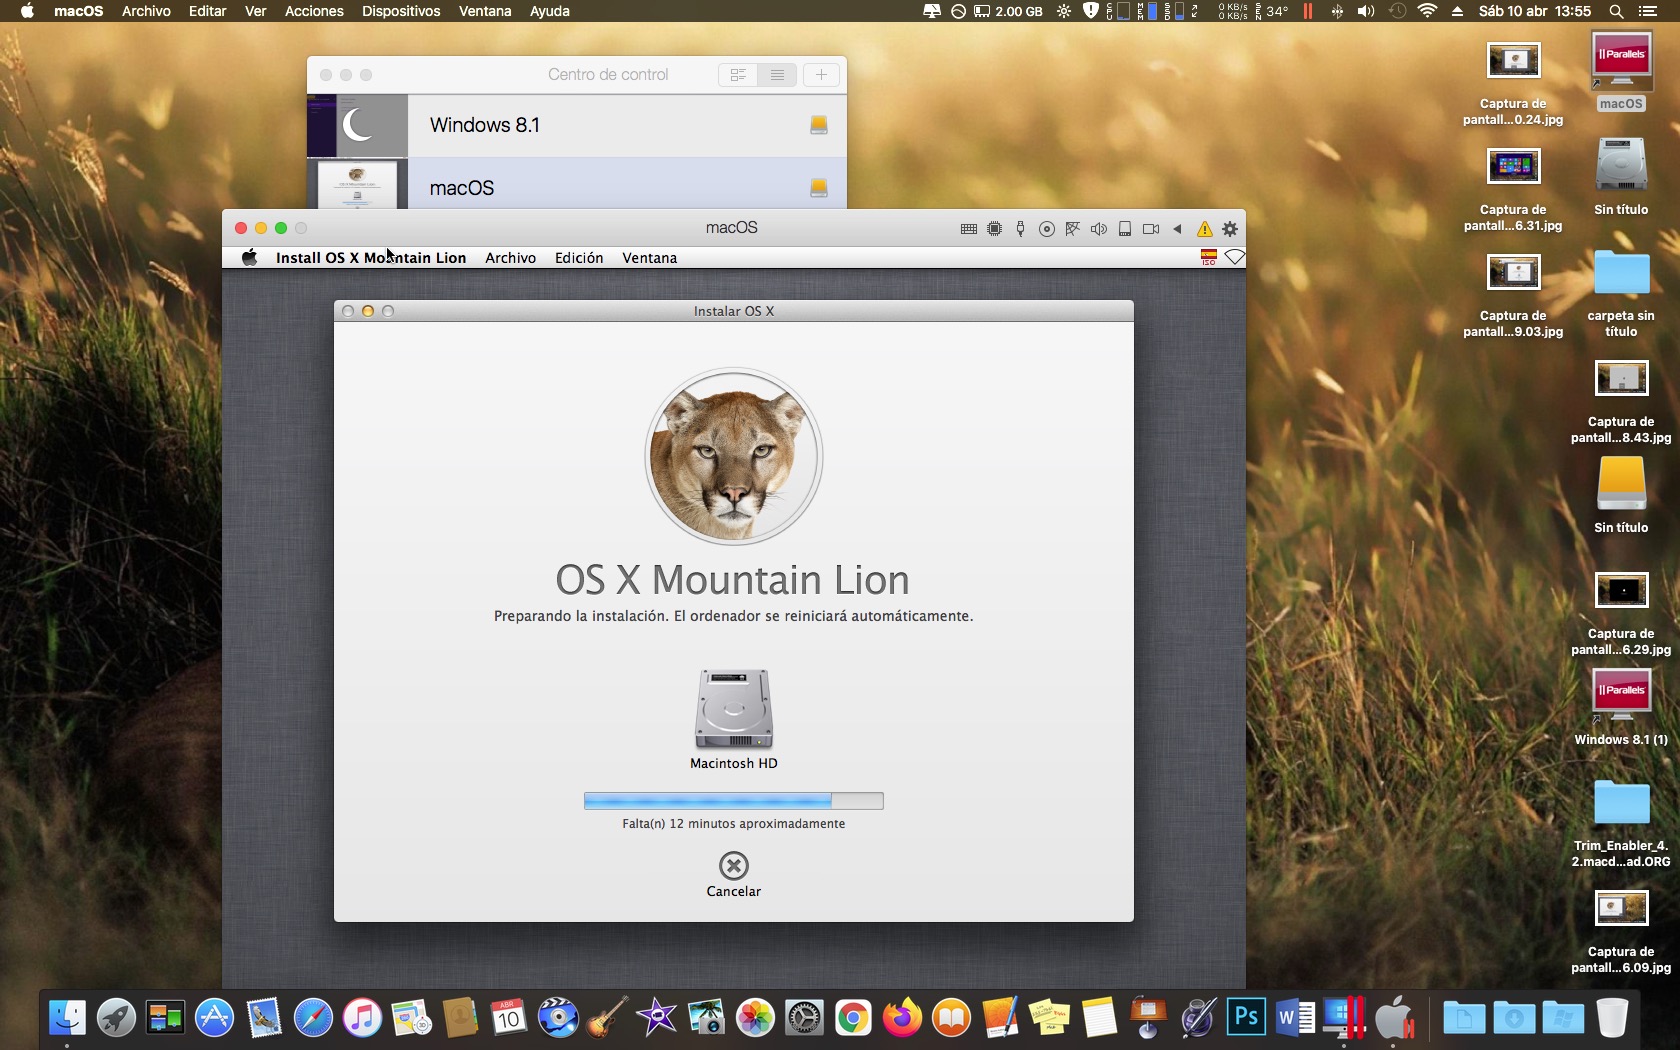Image resolution: width=1680 pixels, height=1050 pixels.
Task: Click the installation progress bar
Action: [x=734, y=800]
